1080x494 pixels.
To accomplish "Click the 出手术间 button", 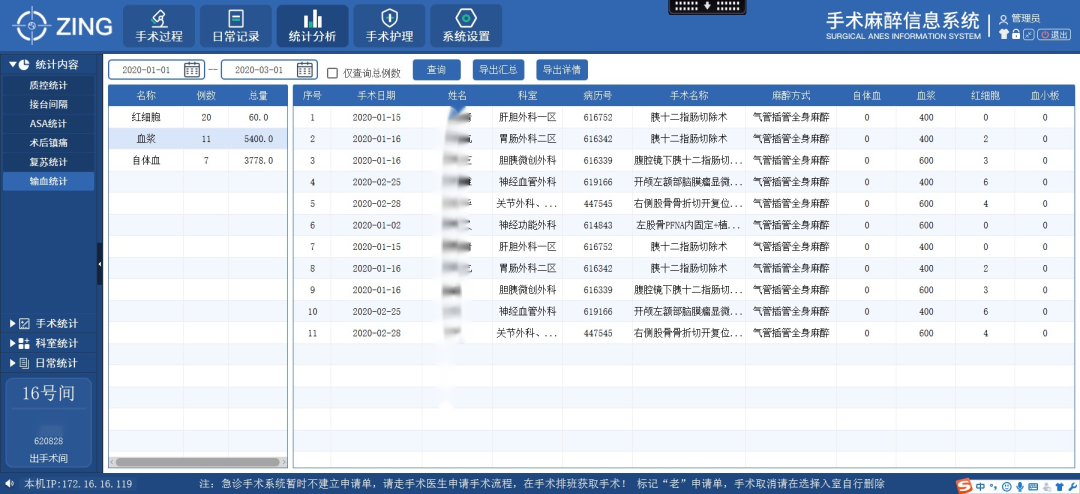I will pyautogui.click(x=48, y=459).
